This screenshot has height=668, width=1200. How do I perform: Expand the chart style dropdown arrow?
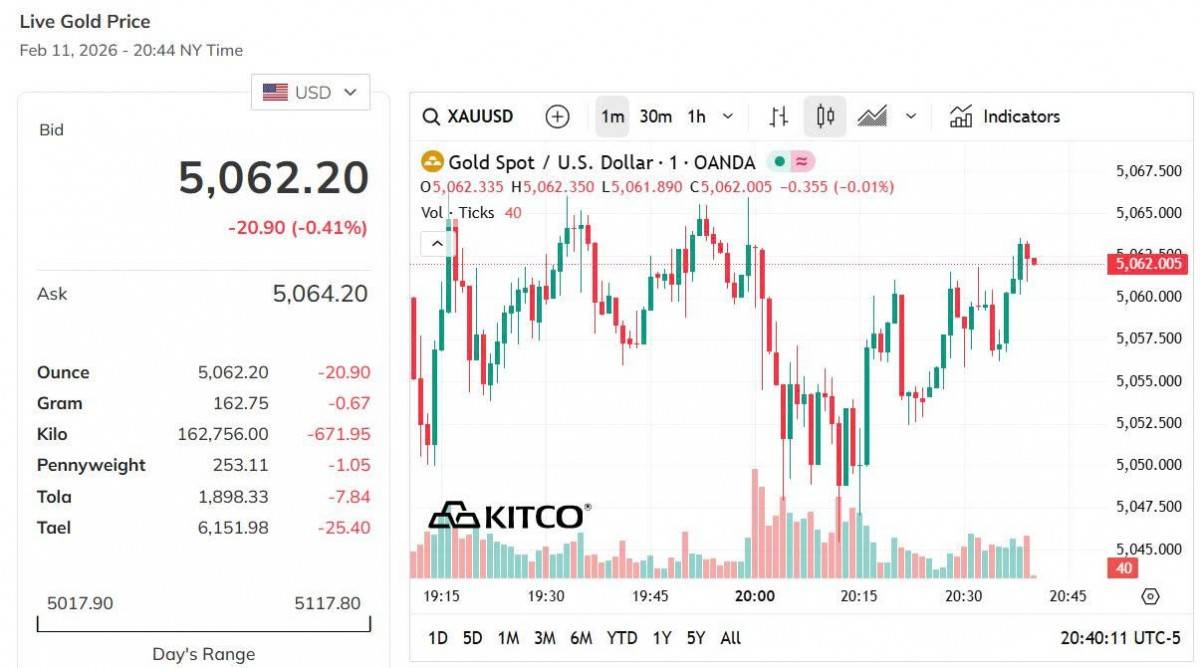[911, 117]
